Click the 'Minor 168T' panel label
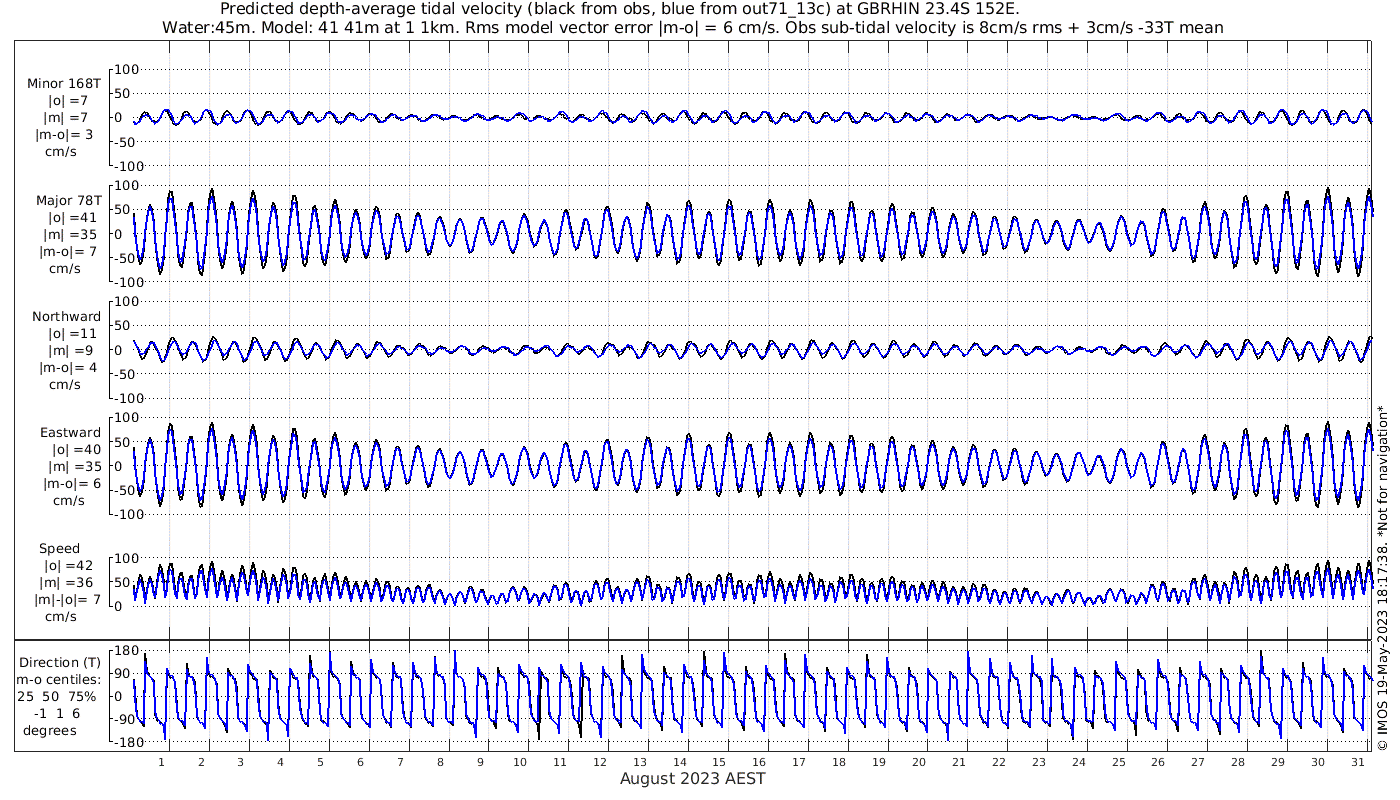1400x800 pixels. [63, 84]
